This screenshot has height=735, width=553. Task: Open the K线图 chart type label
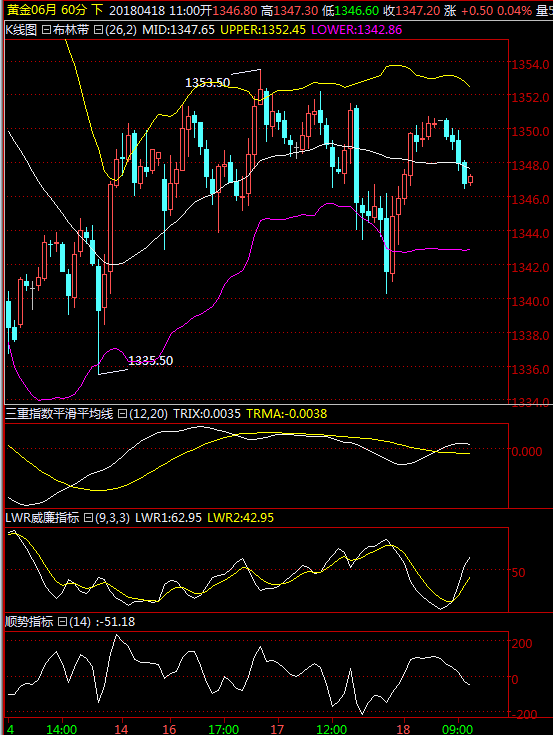click(x=22, y=30)
